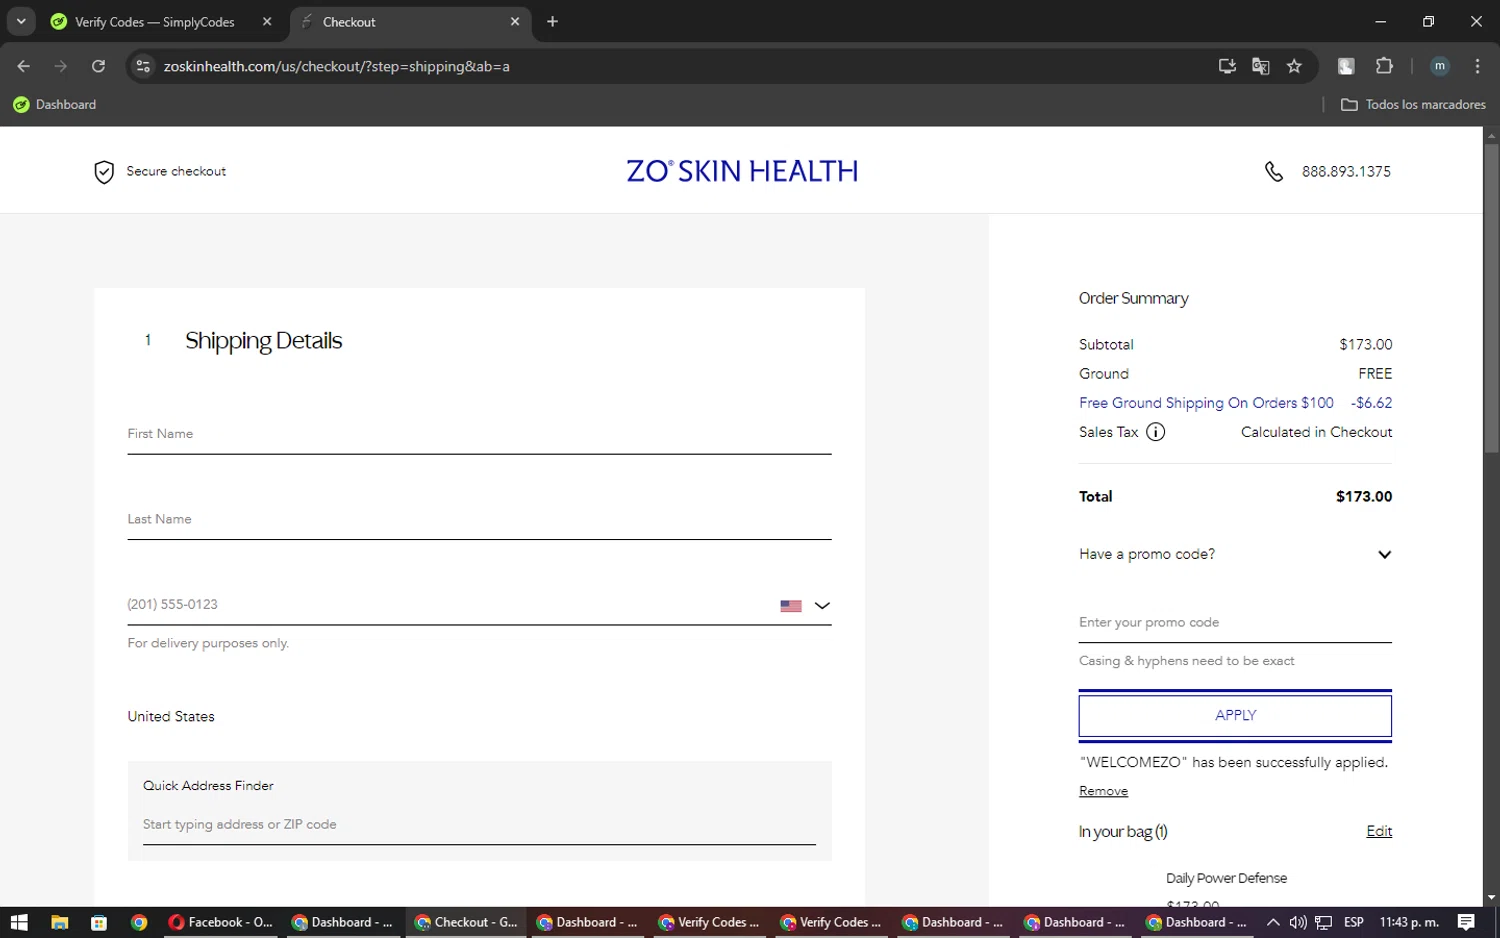Click the "Calculated in Checkout" tax value
This screenshot has width=1500, height=938.
point(1316,432)
